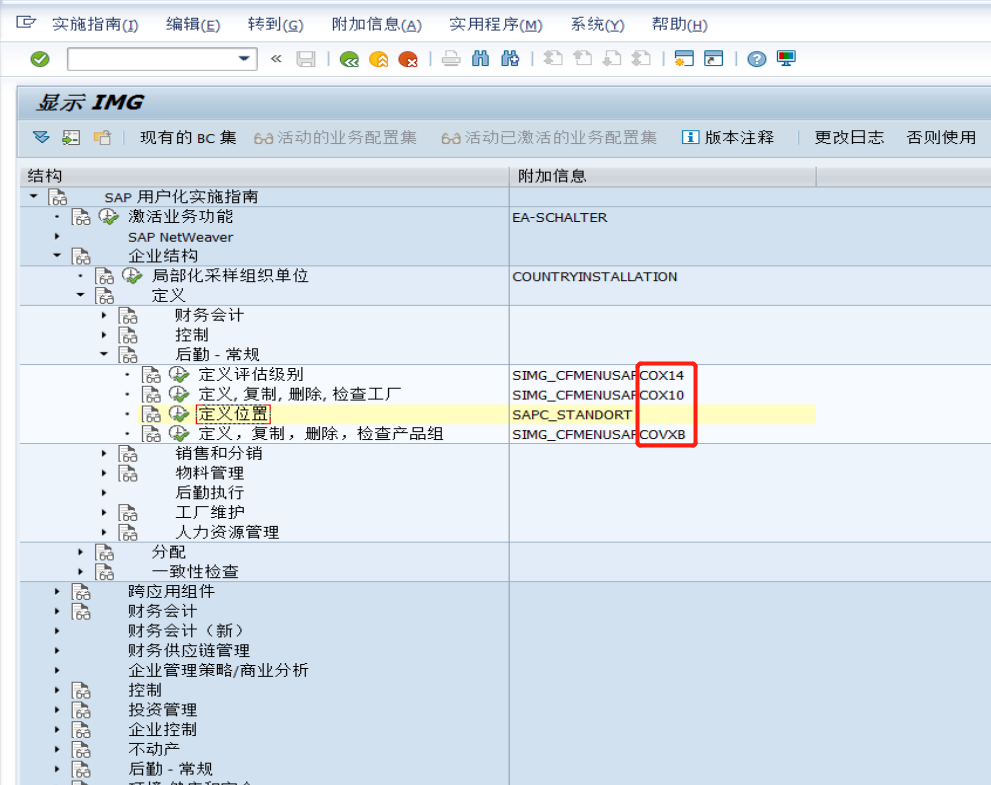The height and width of the screenshot is (785, 991).
Task: Expand the 一致性检查 node
Action: tap(80, 571)
